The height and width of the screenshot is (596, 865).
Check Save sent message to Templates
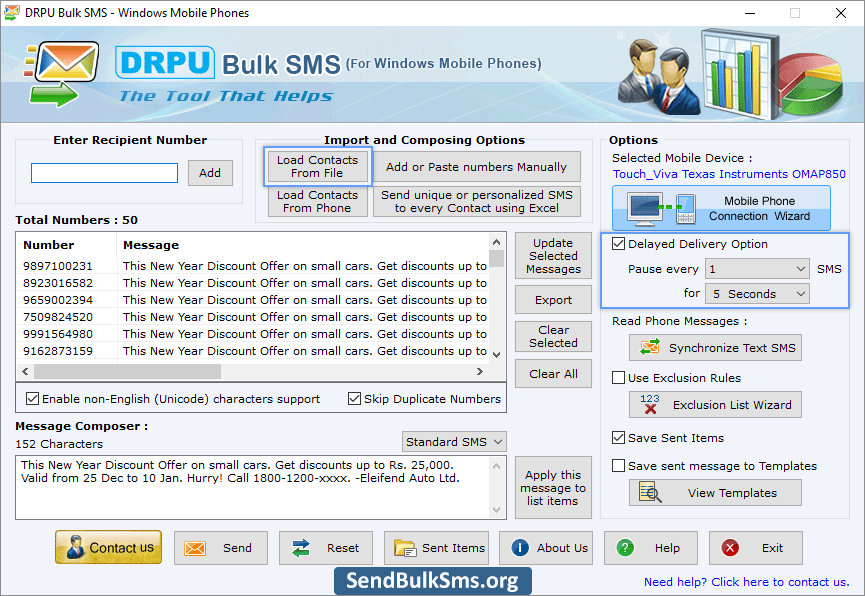[x=618, y=466]
